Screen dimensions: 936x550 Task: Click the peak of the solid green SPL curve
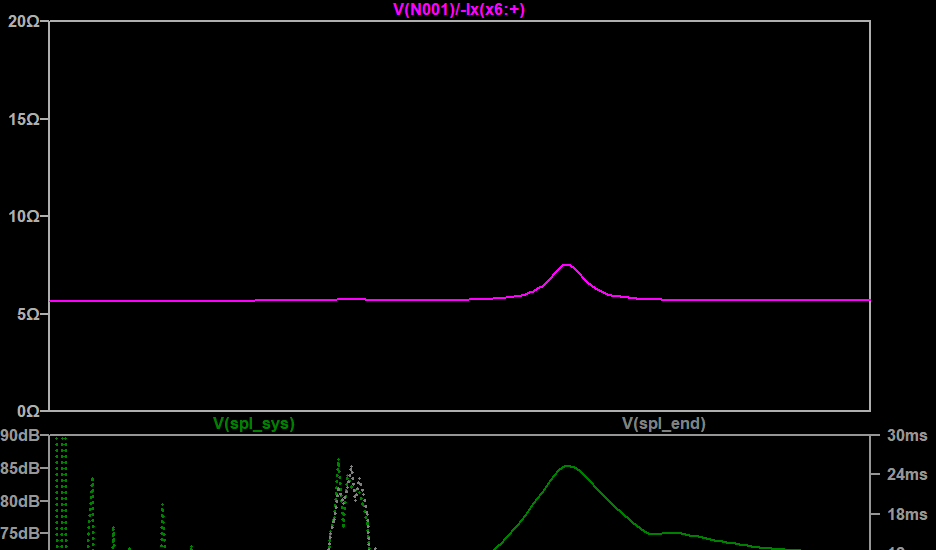tap(568, 466)
